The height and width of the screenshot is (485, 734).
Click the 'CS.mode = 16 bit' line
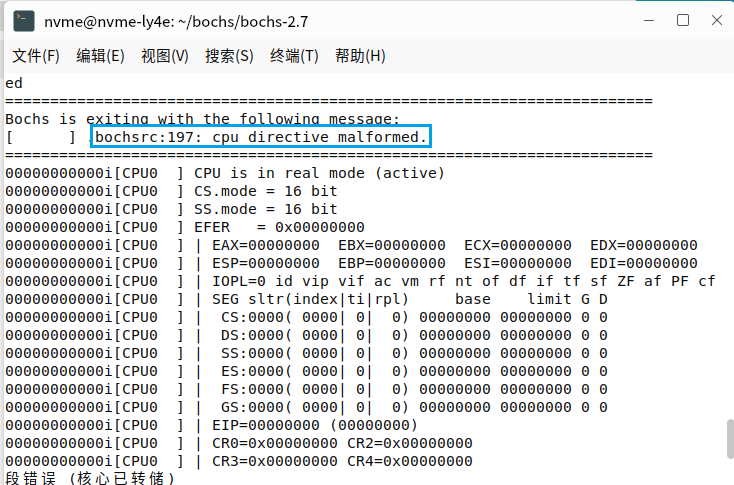click(x=265, y=191)
